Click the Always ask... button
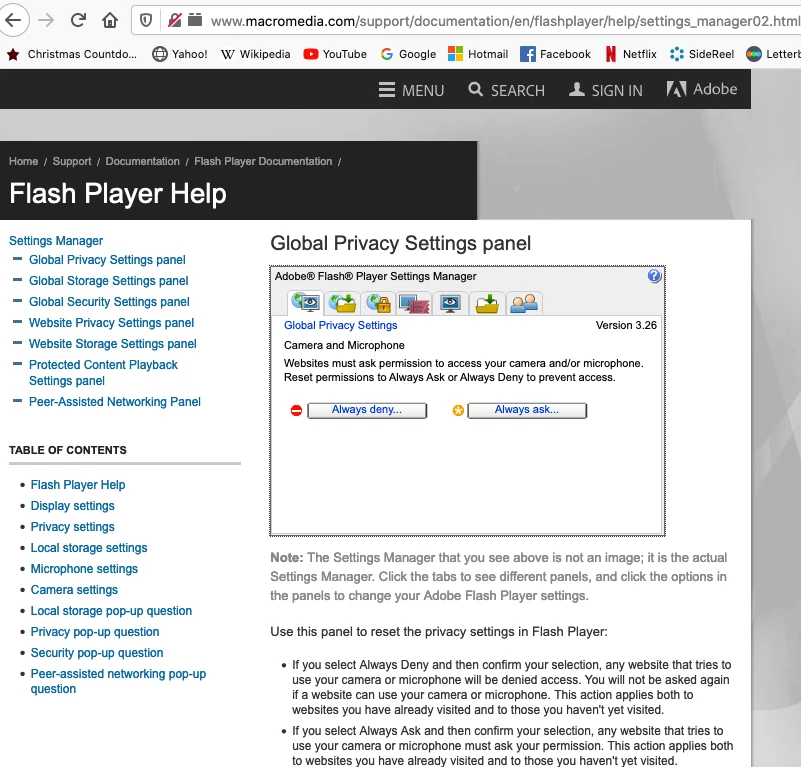This screenshot has height=767, width=801. (x=527, y=410)
